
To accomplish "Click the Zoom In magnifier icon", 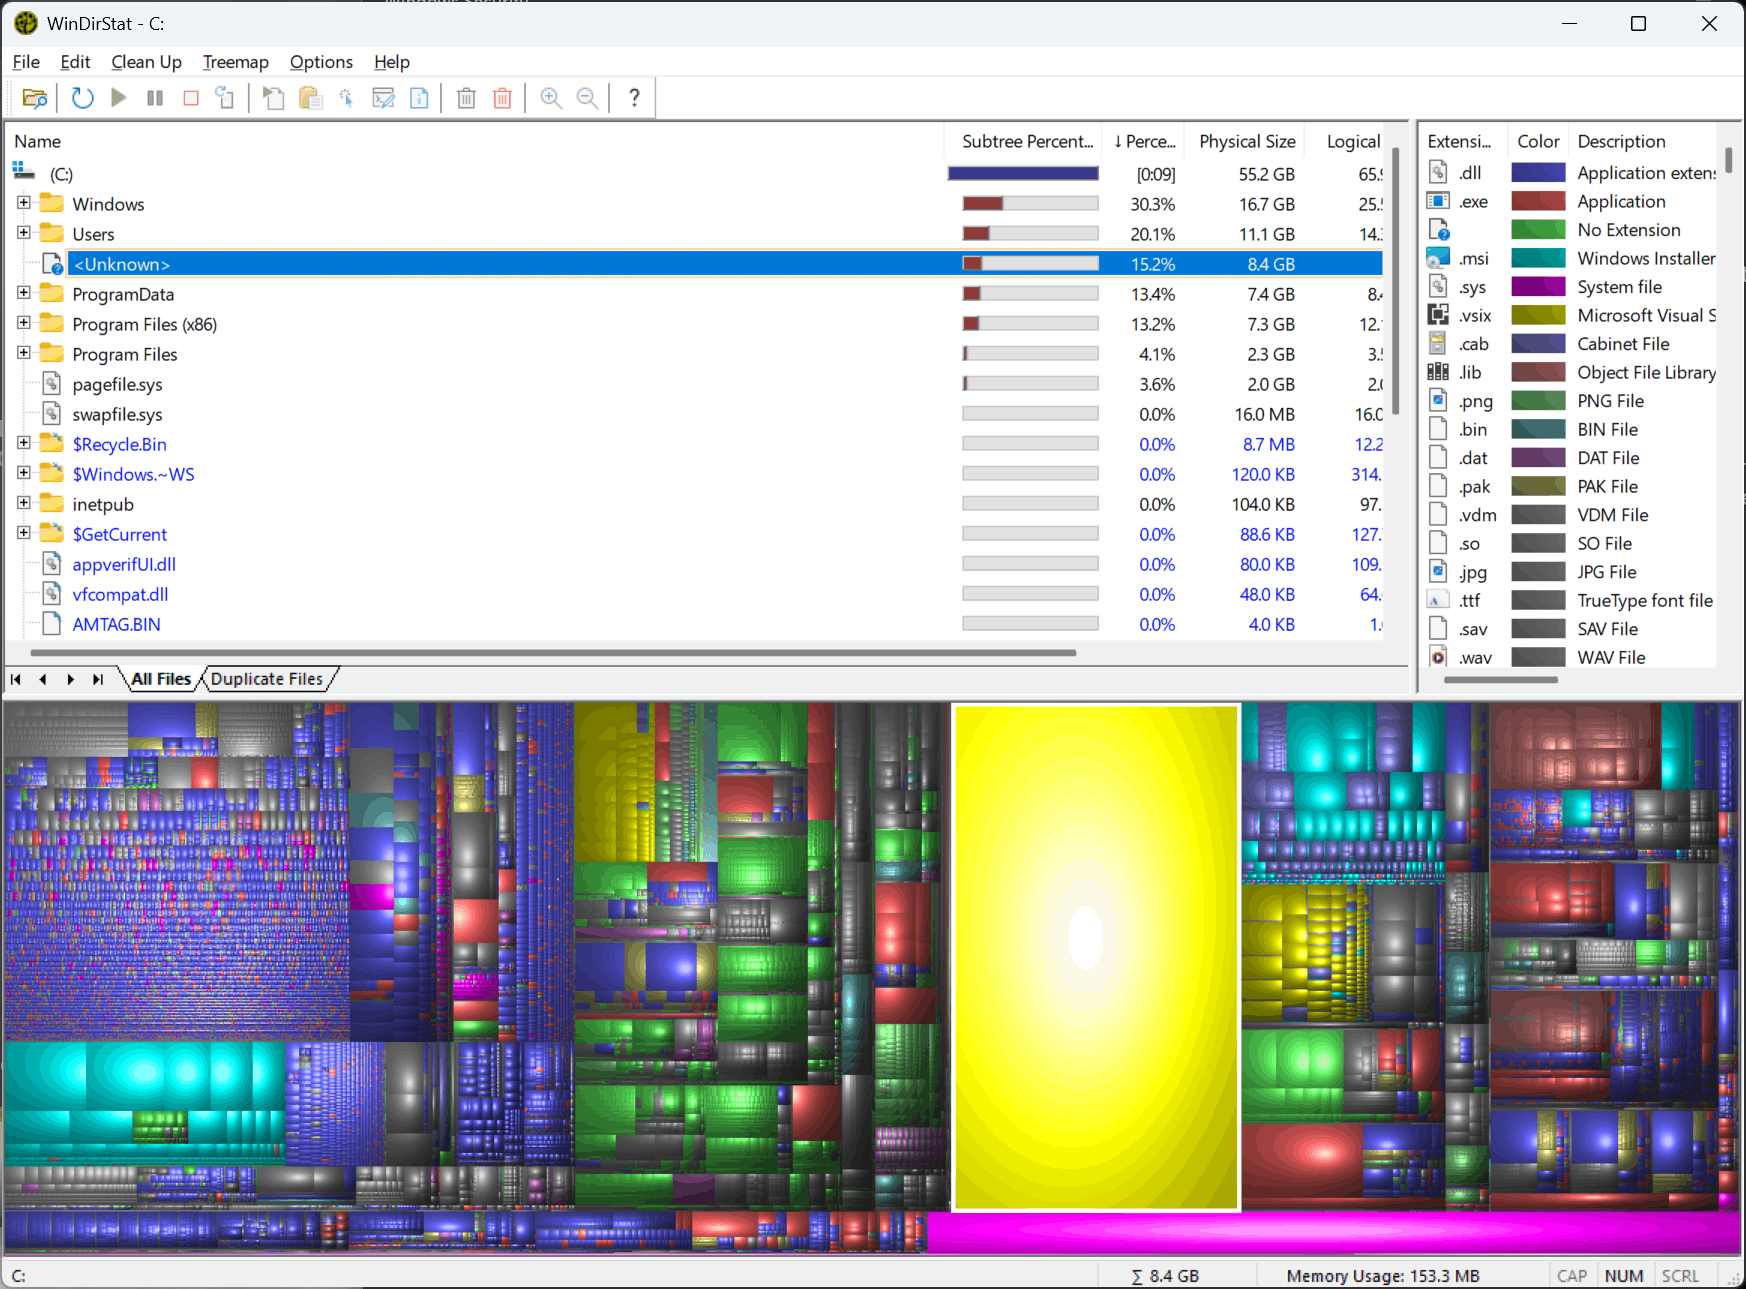I will (x=551, y=98).
